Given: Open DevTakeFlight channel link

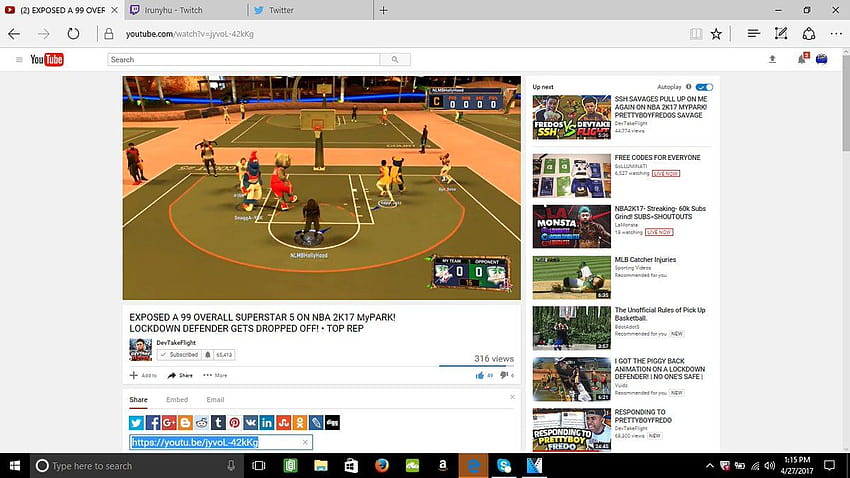Looking at the screenshot, I should pyautogui.click(x=176, y=343).
